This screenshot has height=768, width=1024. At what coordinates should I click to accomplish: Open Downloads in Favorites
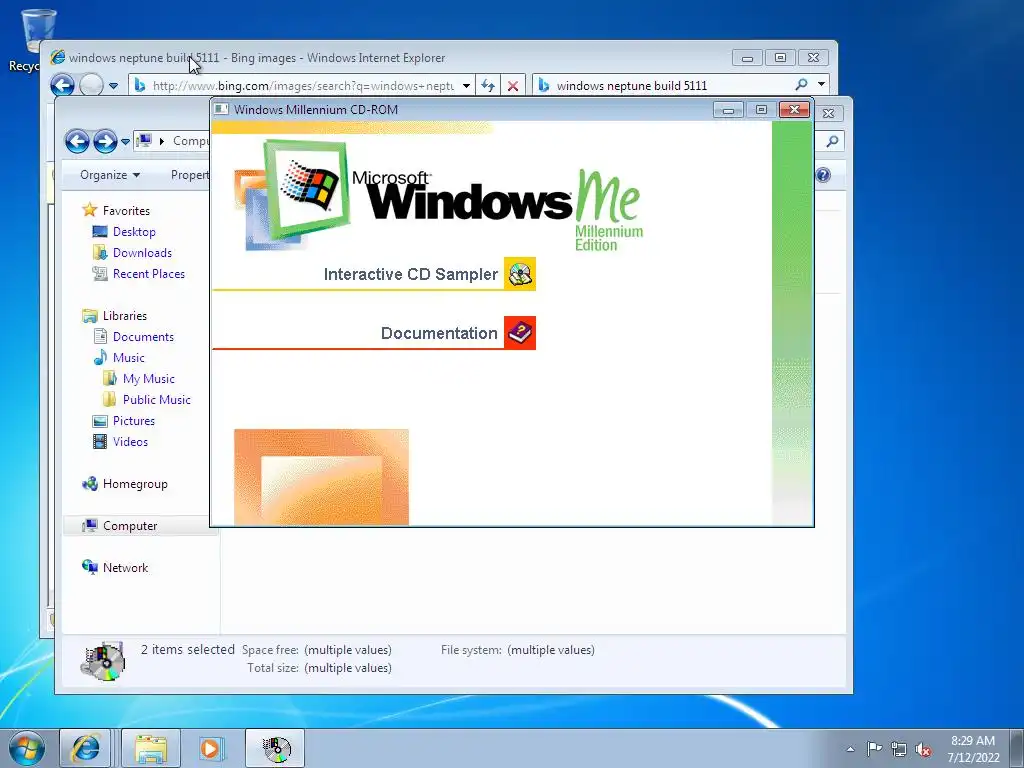[x=142, y=253]
